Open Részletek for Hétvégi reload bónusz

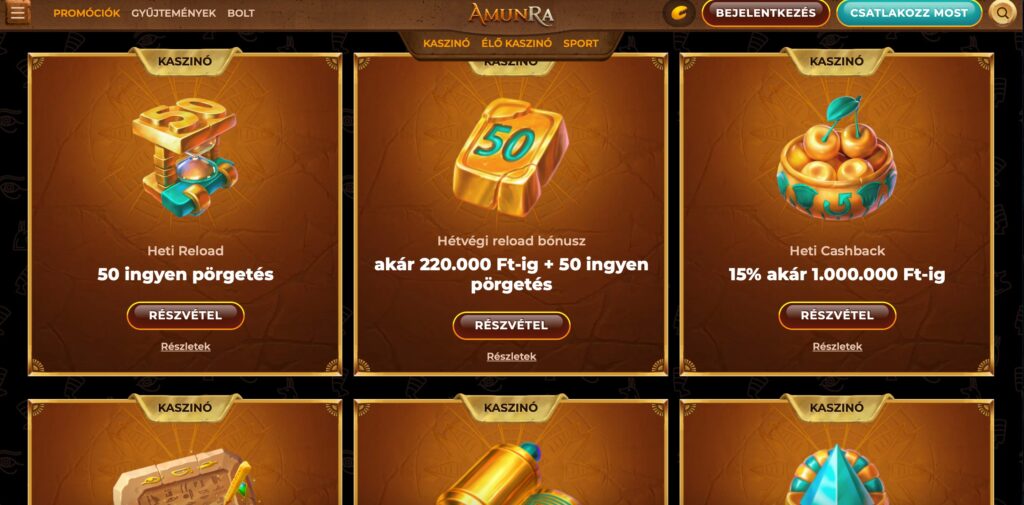click(511, 357)
